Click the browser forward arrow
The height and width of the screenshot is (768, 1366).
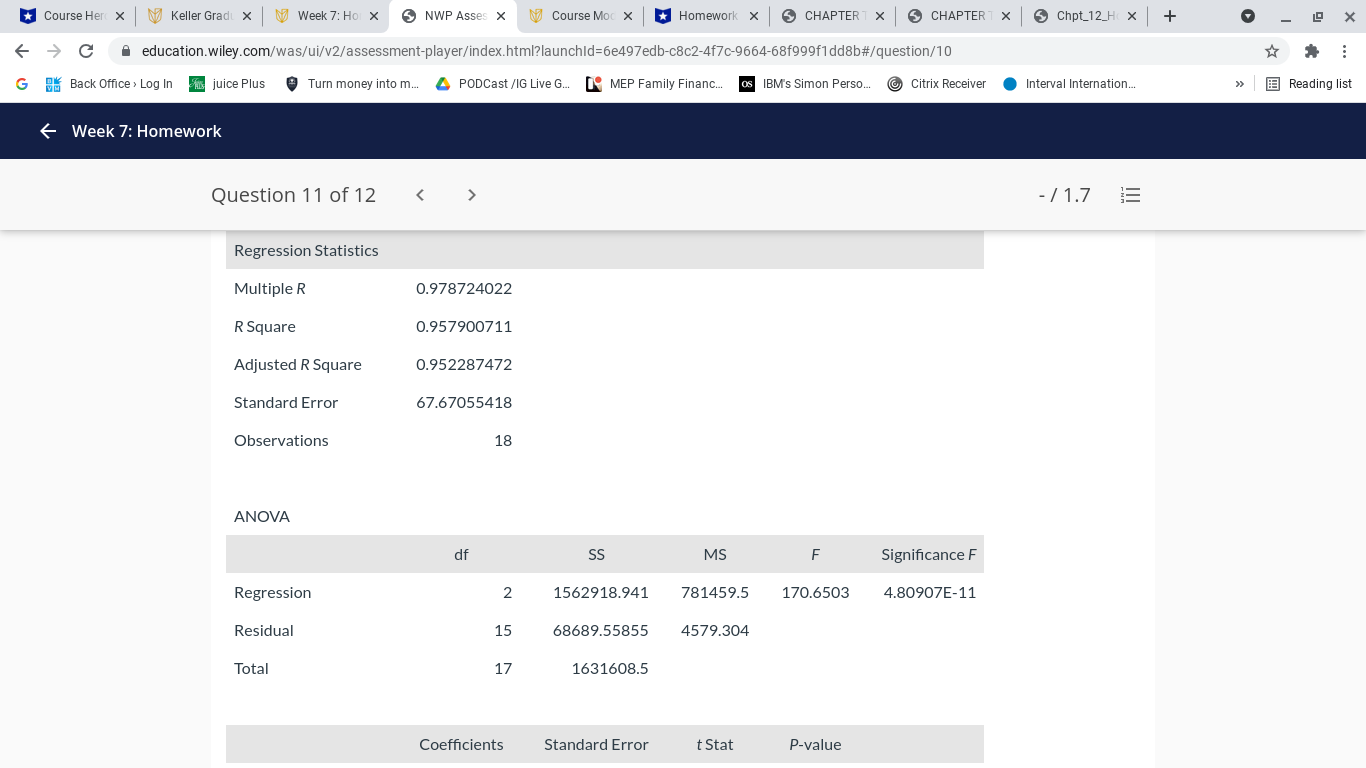point(54,51)
